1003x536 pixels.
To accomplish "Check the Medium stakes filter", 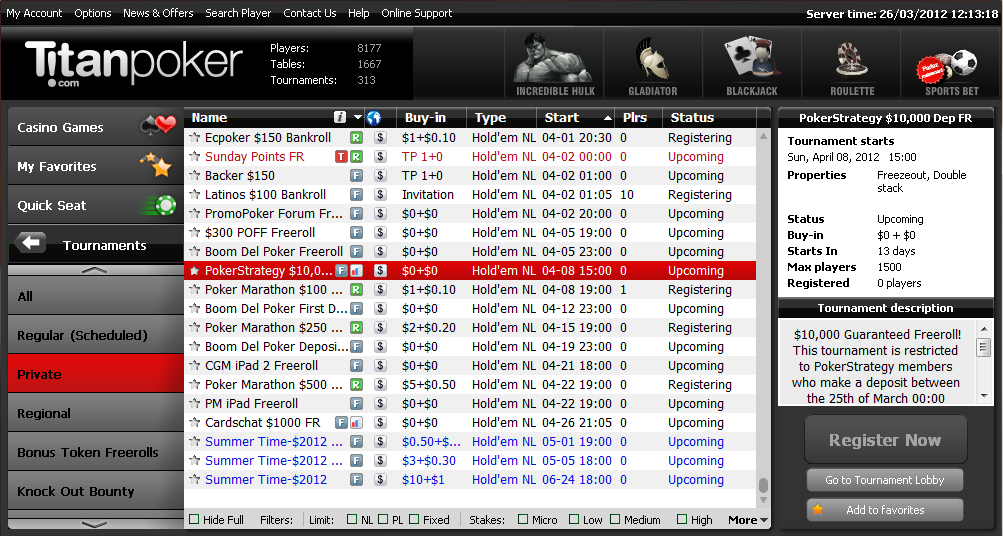I will (615, 519).
